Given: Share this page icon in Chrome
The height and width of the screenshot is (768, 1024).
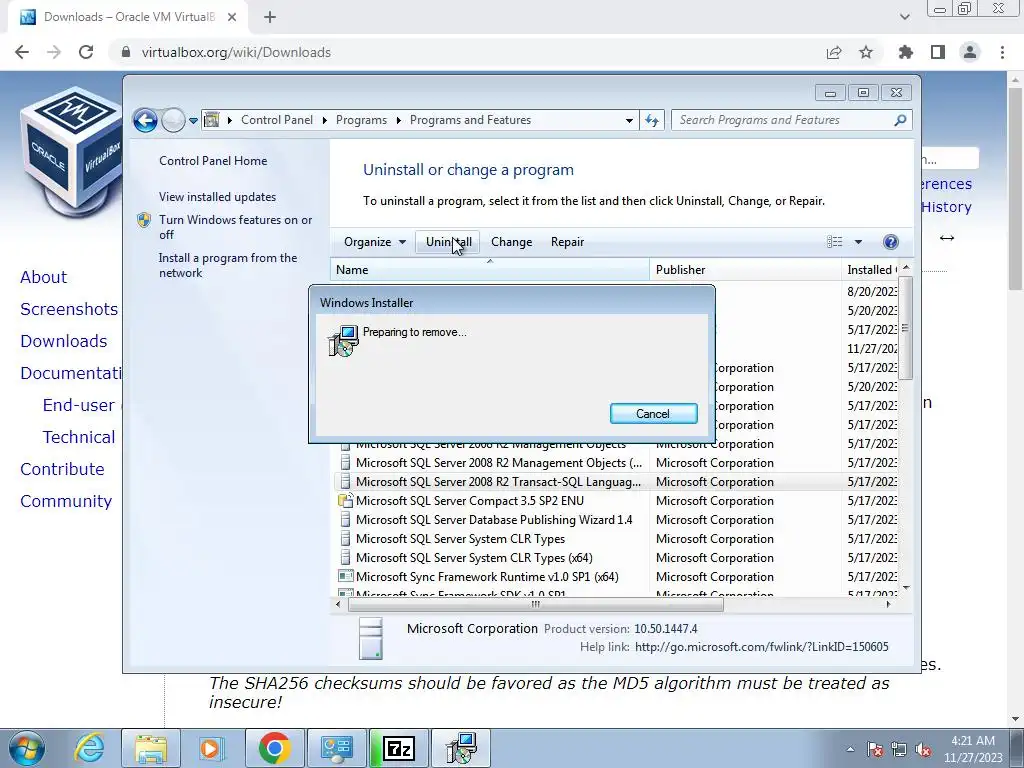Looking at the screenshot, I should click(834, 52).
